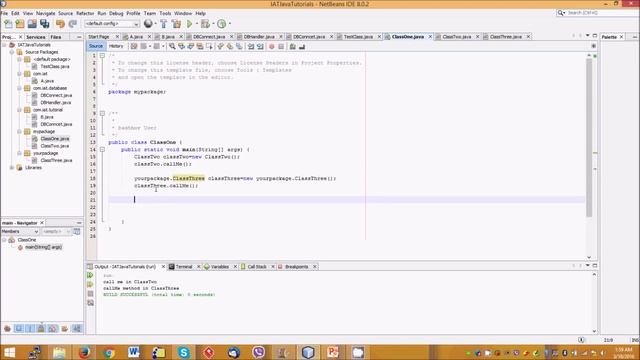Click the Stop square icon in Output panel
This screenshot has height=360, width=640.
90,293
